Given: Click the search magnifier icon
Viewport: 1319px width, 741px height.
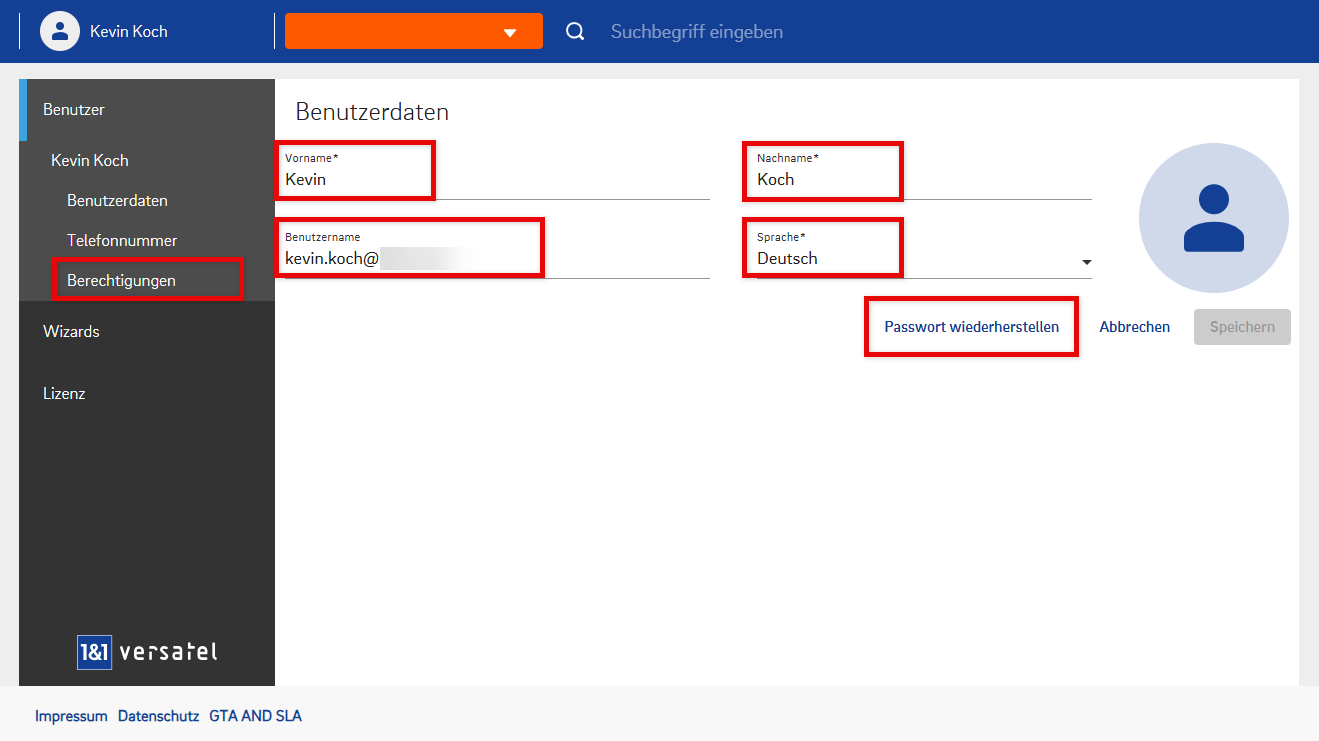Looking at the screenshot, I should [x=575, y=31].
